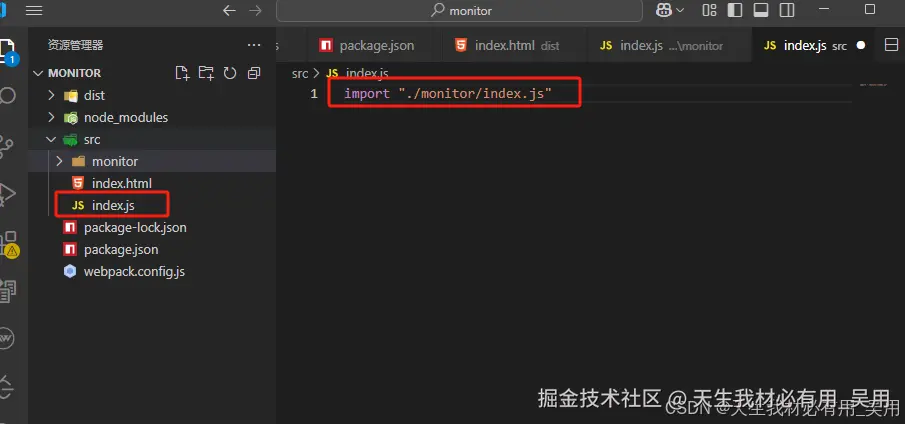
Task: Split the editor layout icon
Action: [x=891, y=45]
